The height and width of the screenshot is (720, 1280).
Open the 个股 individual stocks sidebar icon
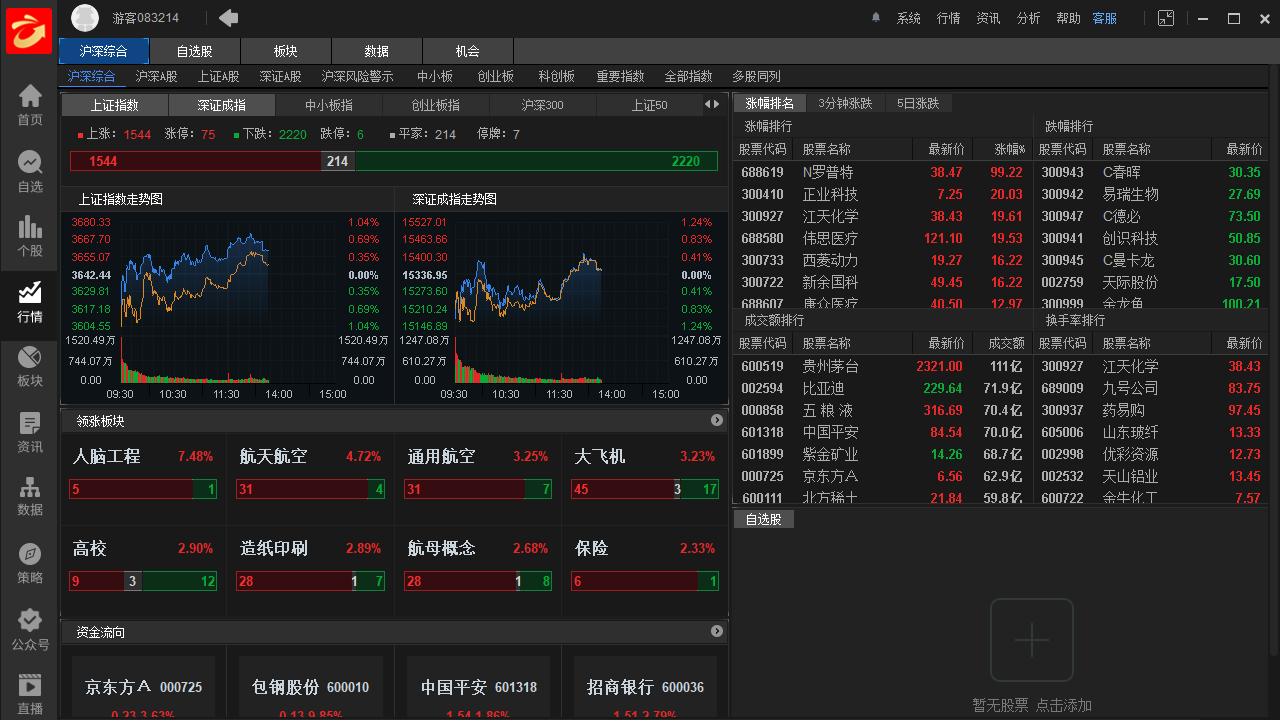(29, 233)
